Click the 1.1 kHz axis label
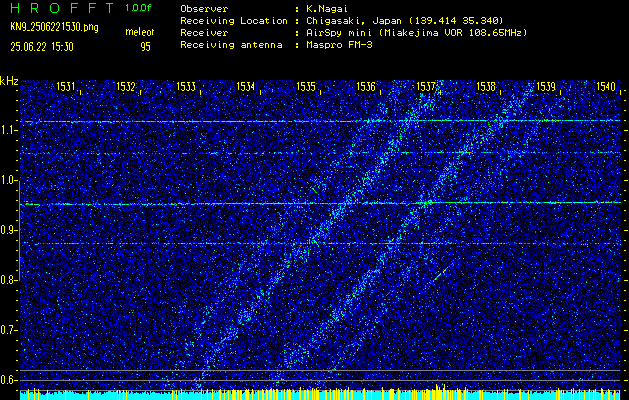Image resolution: width=629 pixels, height=400 pixels. (x=8, y=130)
